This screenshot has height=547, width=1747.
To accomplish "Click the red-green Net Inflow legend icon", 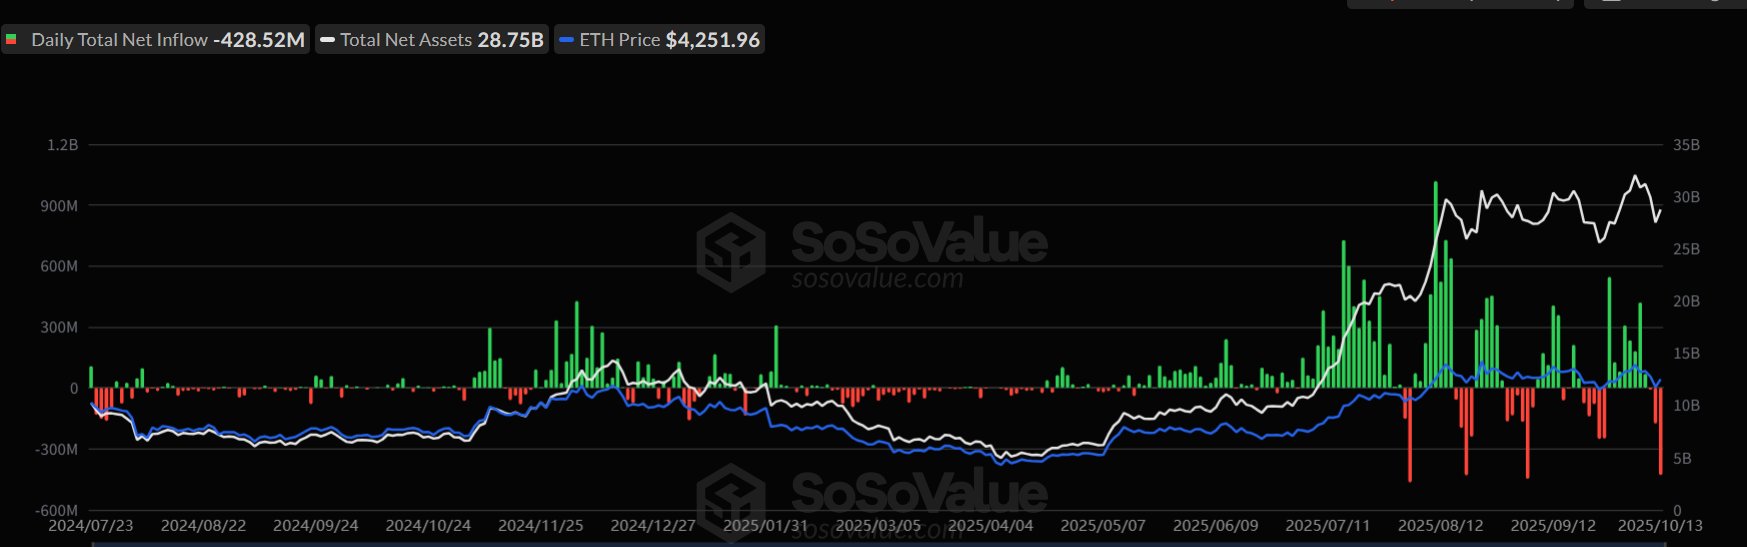I will coord(12,40).
